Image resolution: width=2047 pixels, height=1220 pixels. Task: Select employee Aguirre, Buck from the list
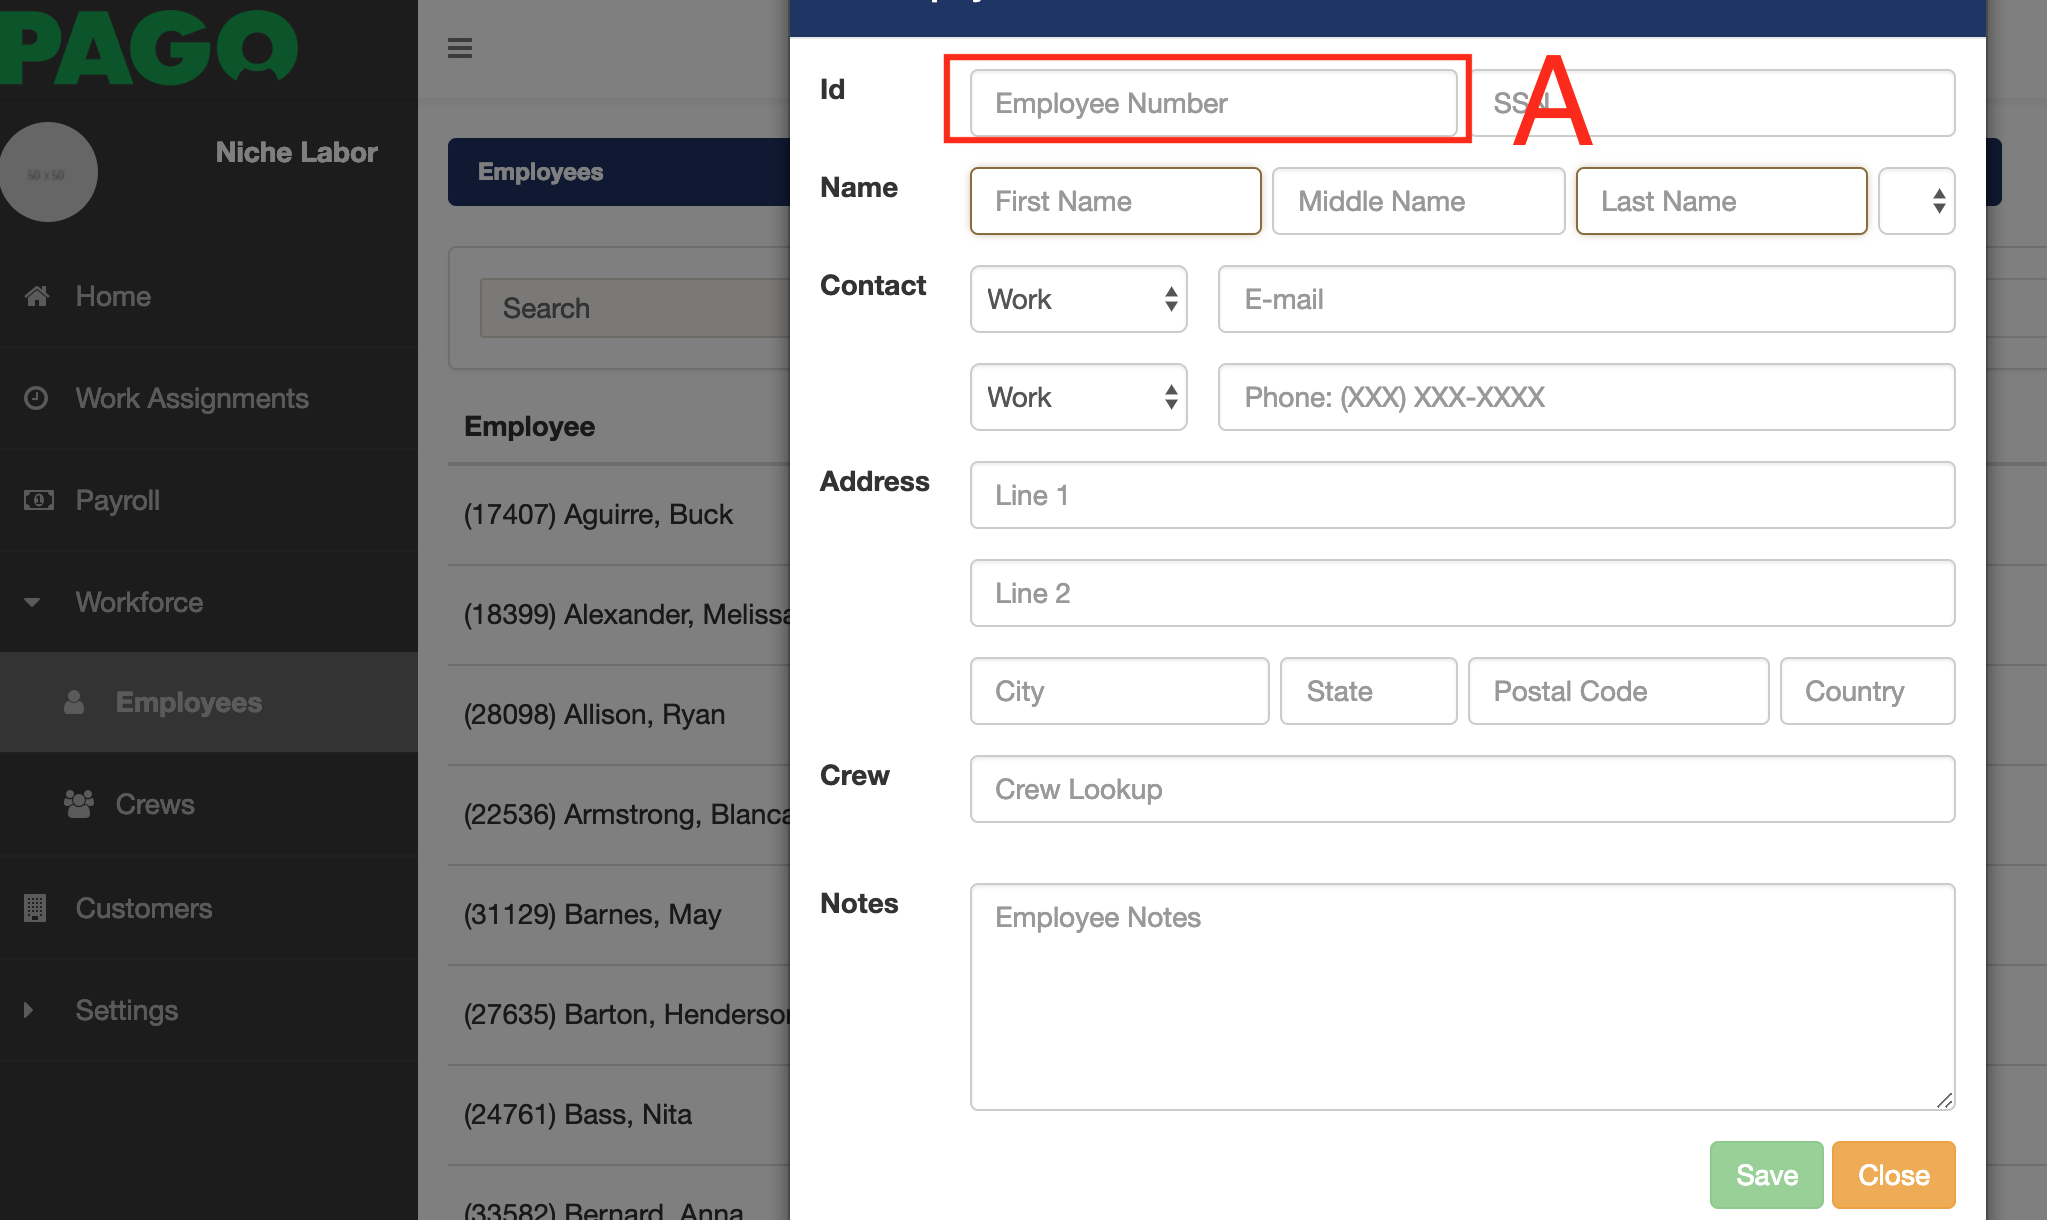(597, 514)
